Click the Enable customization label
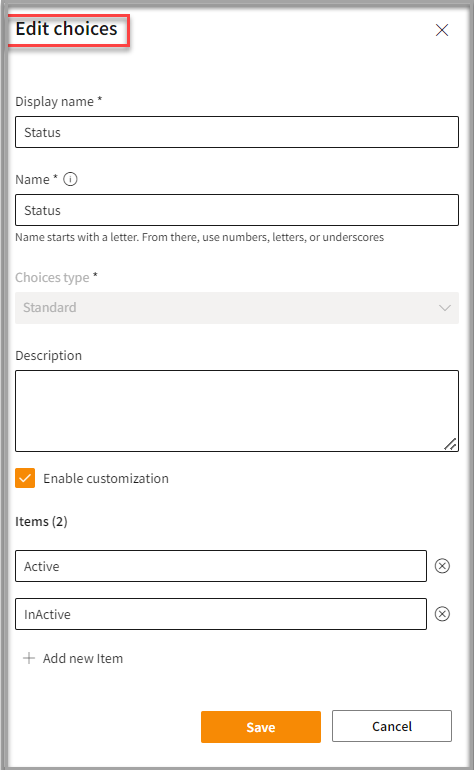 pyautogui.click(x=106, y=478)
